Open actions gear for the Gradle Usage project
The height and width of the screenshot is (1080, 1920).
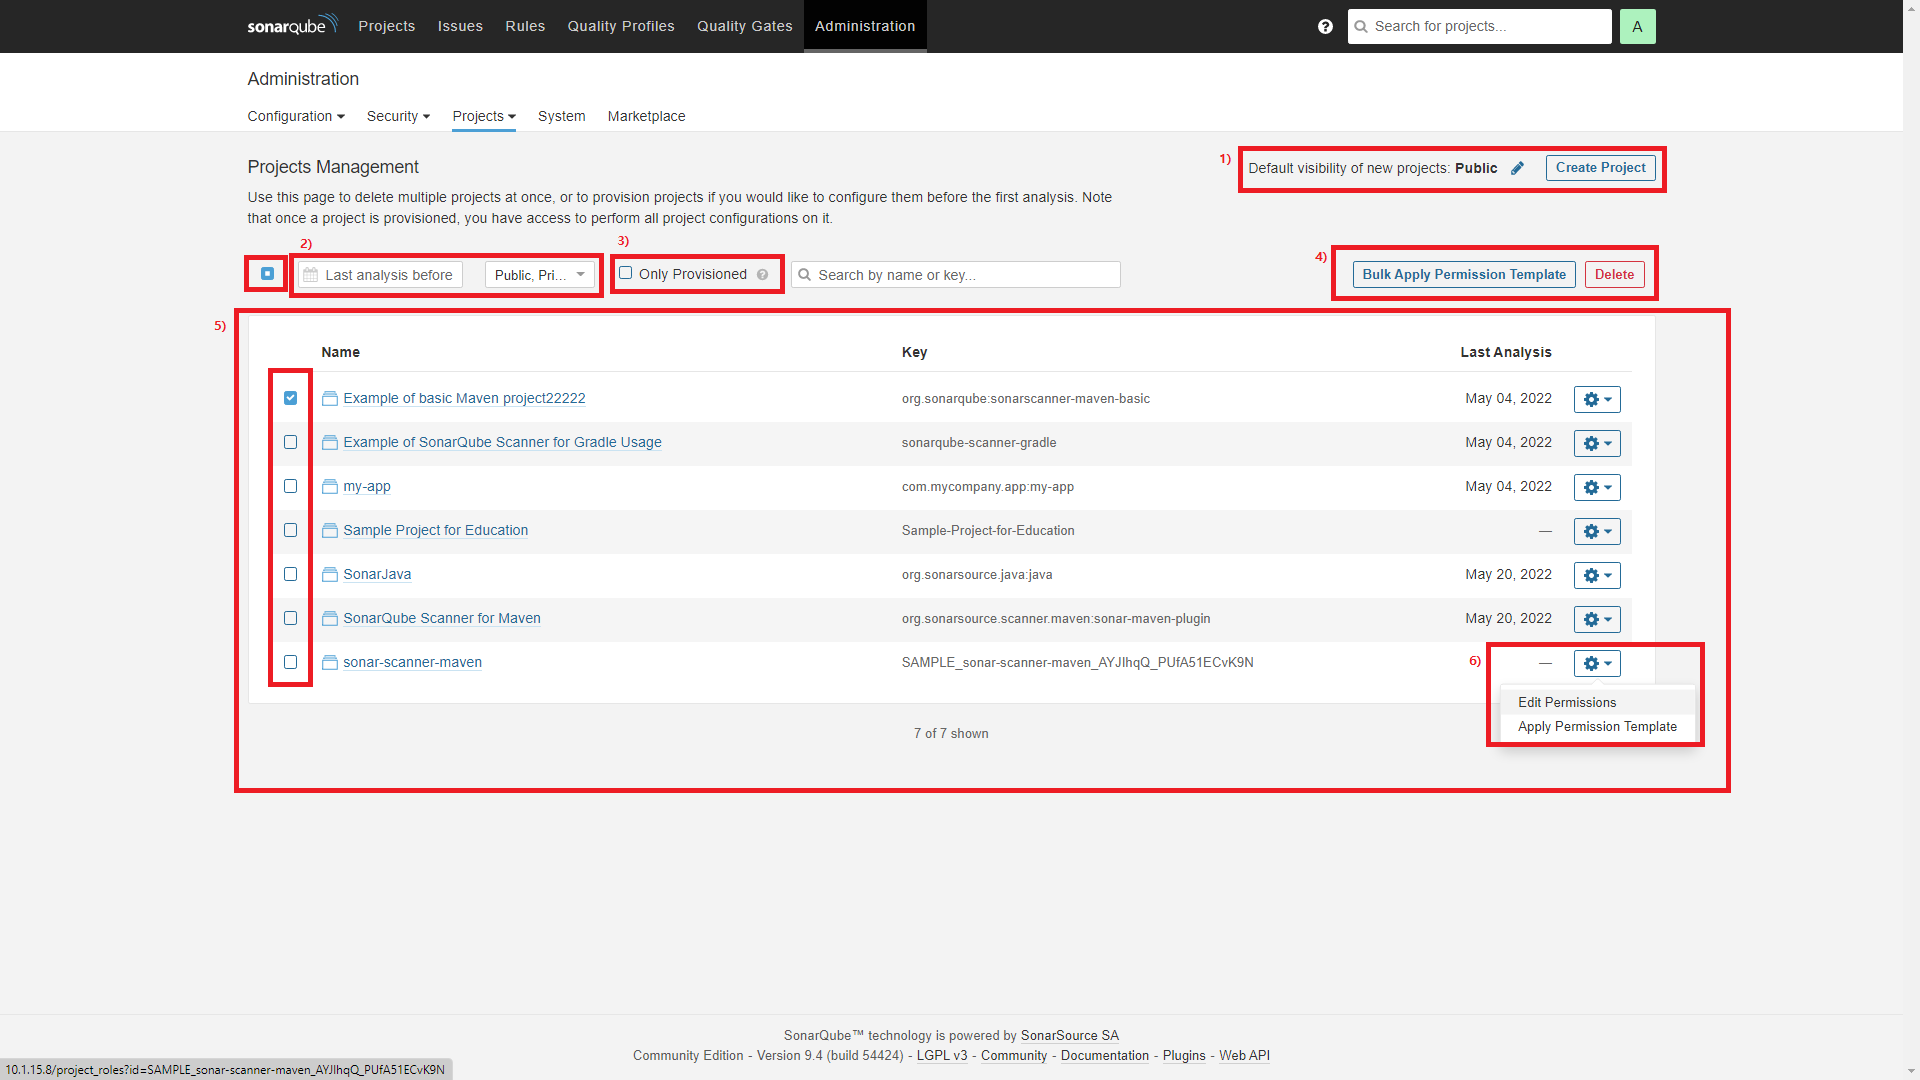click(x=1597, y=444)
